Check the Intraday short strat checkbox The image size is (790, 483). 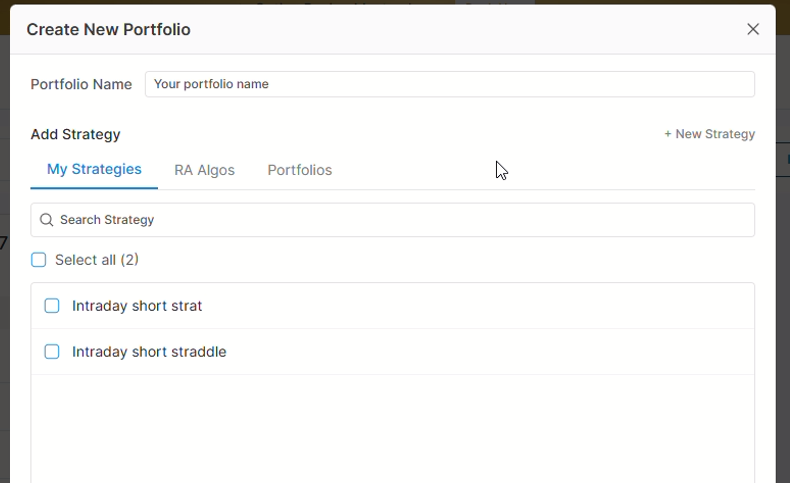click(52, 306)
